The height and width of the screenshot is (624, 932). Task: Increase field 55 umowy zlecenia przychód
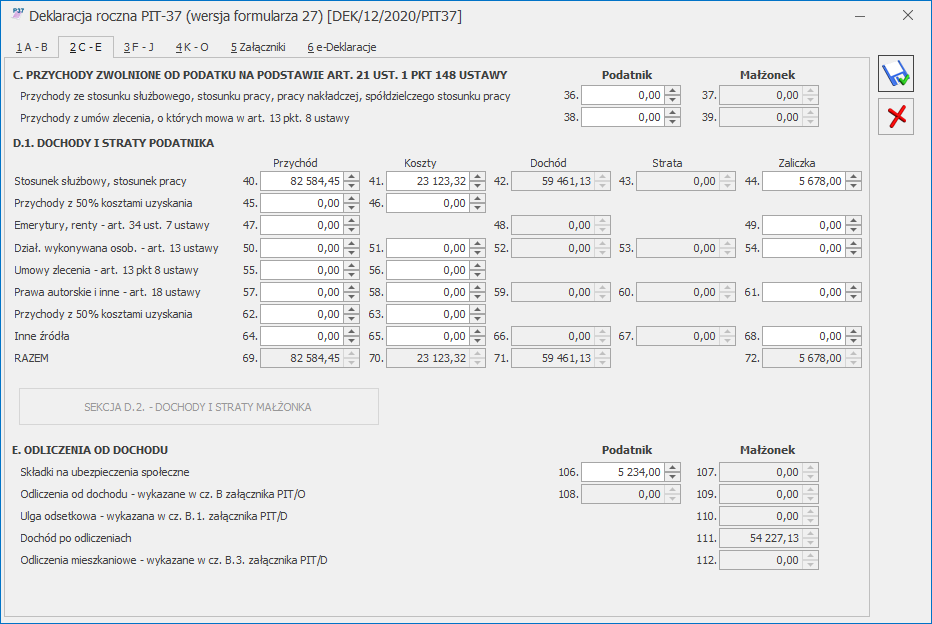pos(352,265)
